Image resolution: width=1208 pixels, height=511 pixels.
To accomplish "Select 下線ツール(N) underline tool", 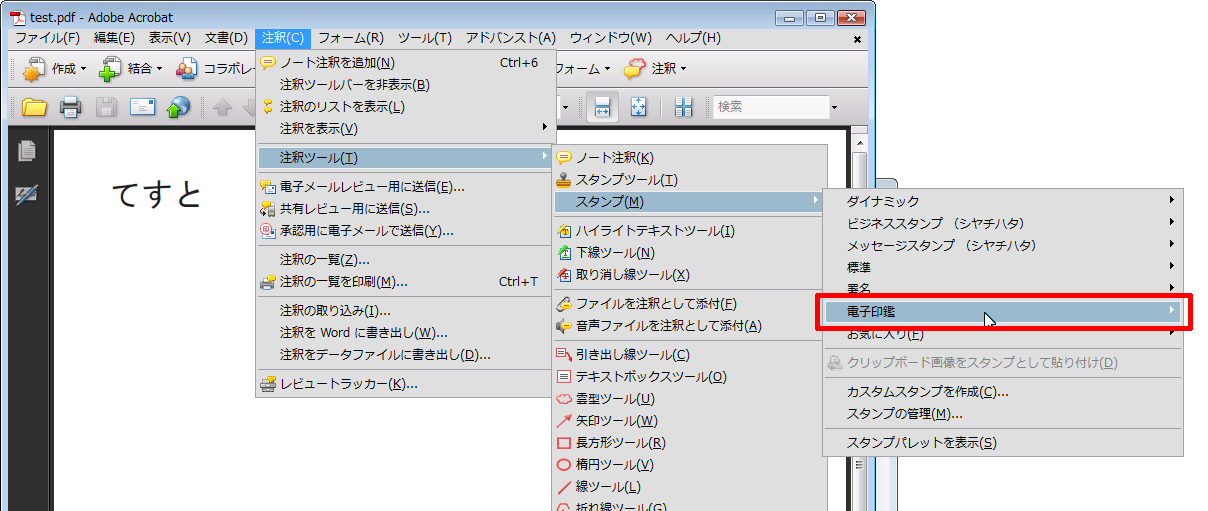I will (691, 253).
